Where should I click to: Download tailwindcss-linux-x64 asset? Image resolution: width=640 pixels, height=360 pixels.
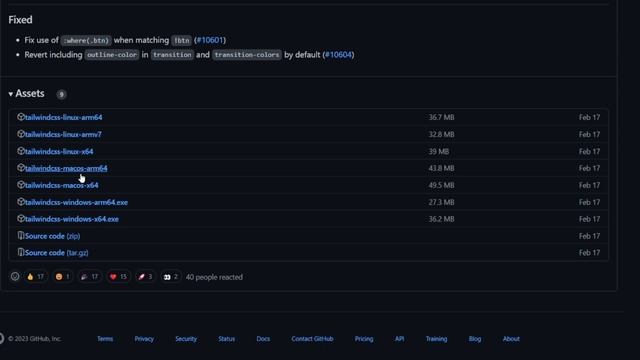click(x=59, y=151)
